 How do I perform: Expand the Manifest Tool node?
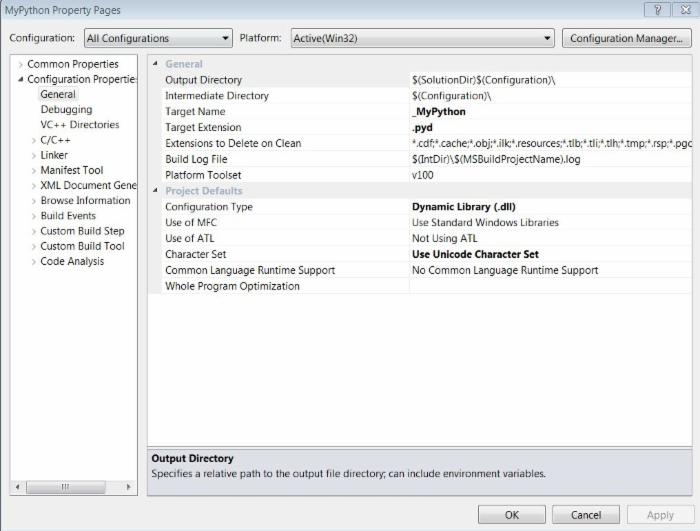click(34, 171)
